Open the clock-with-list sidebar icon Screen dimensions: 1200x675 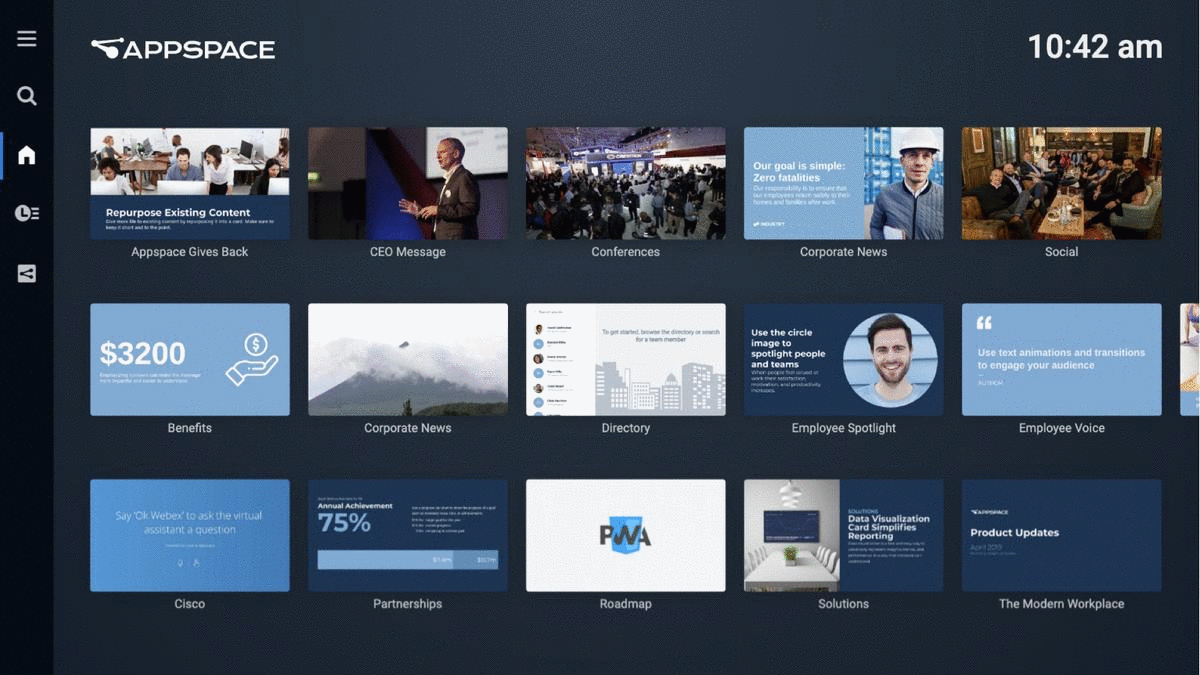tap(27, 213)
